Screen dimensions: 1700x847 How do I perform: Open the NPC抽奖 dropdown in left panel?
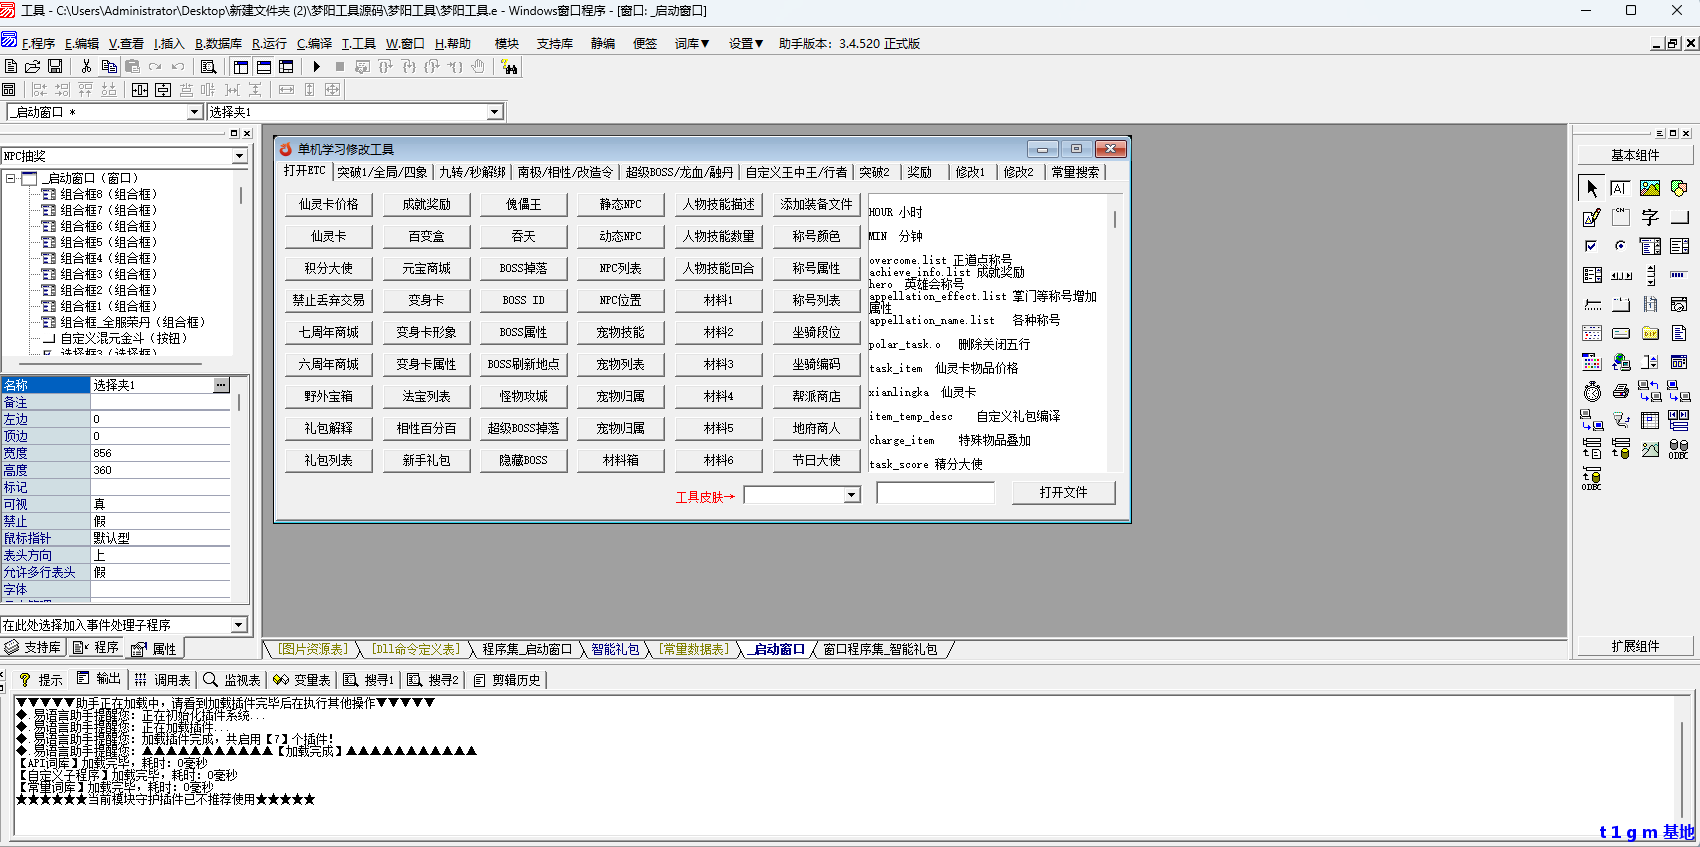click(239, 156)
